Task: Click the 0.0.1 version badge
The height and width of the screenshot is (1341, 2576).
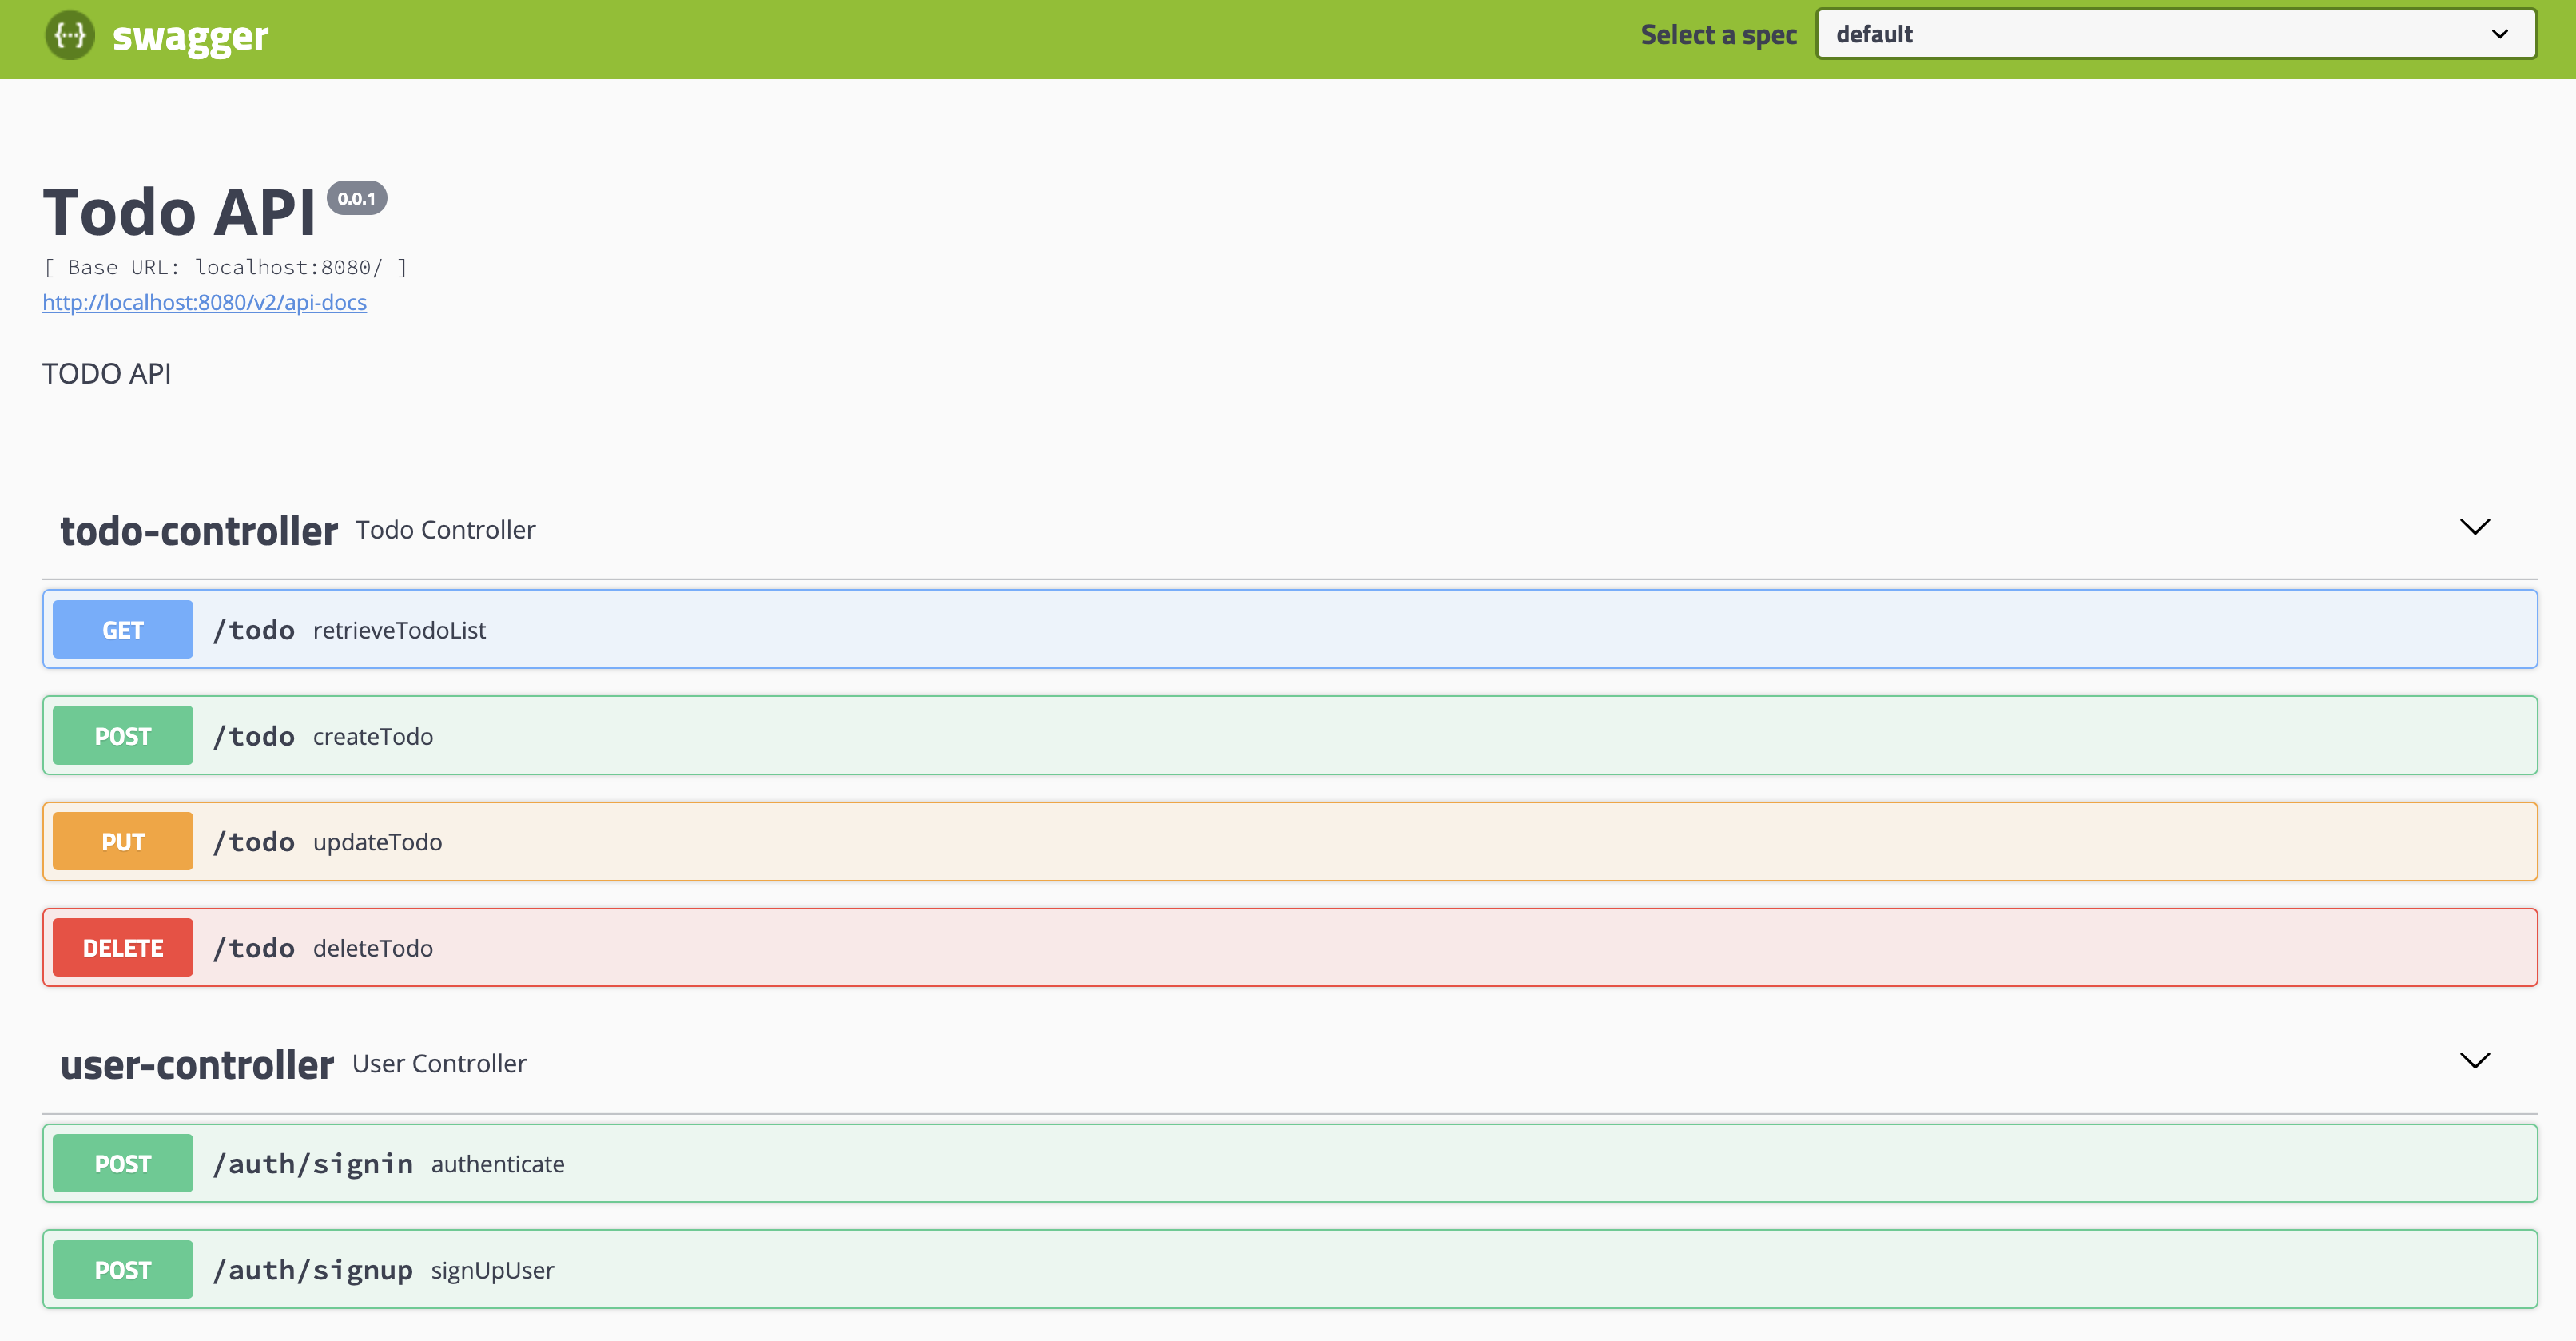Action: coord(357,198)
